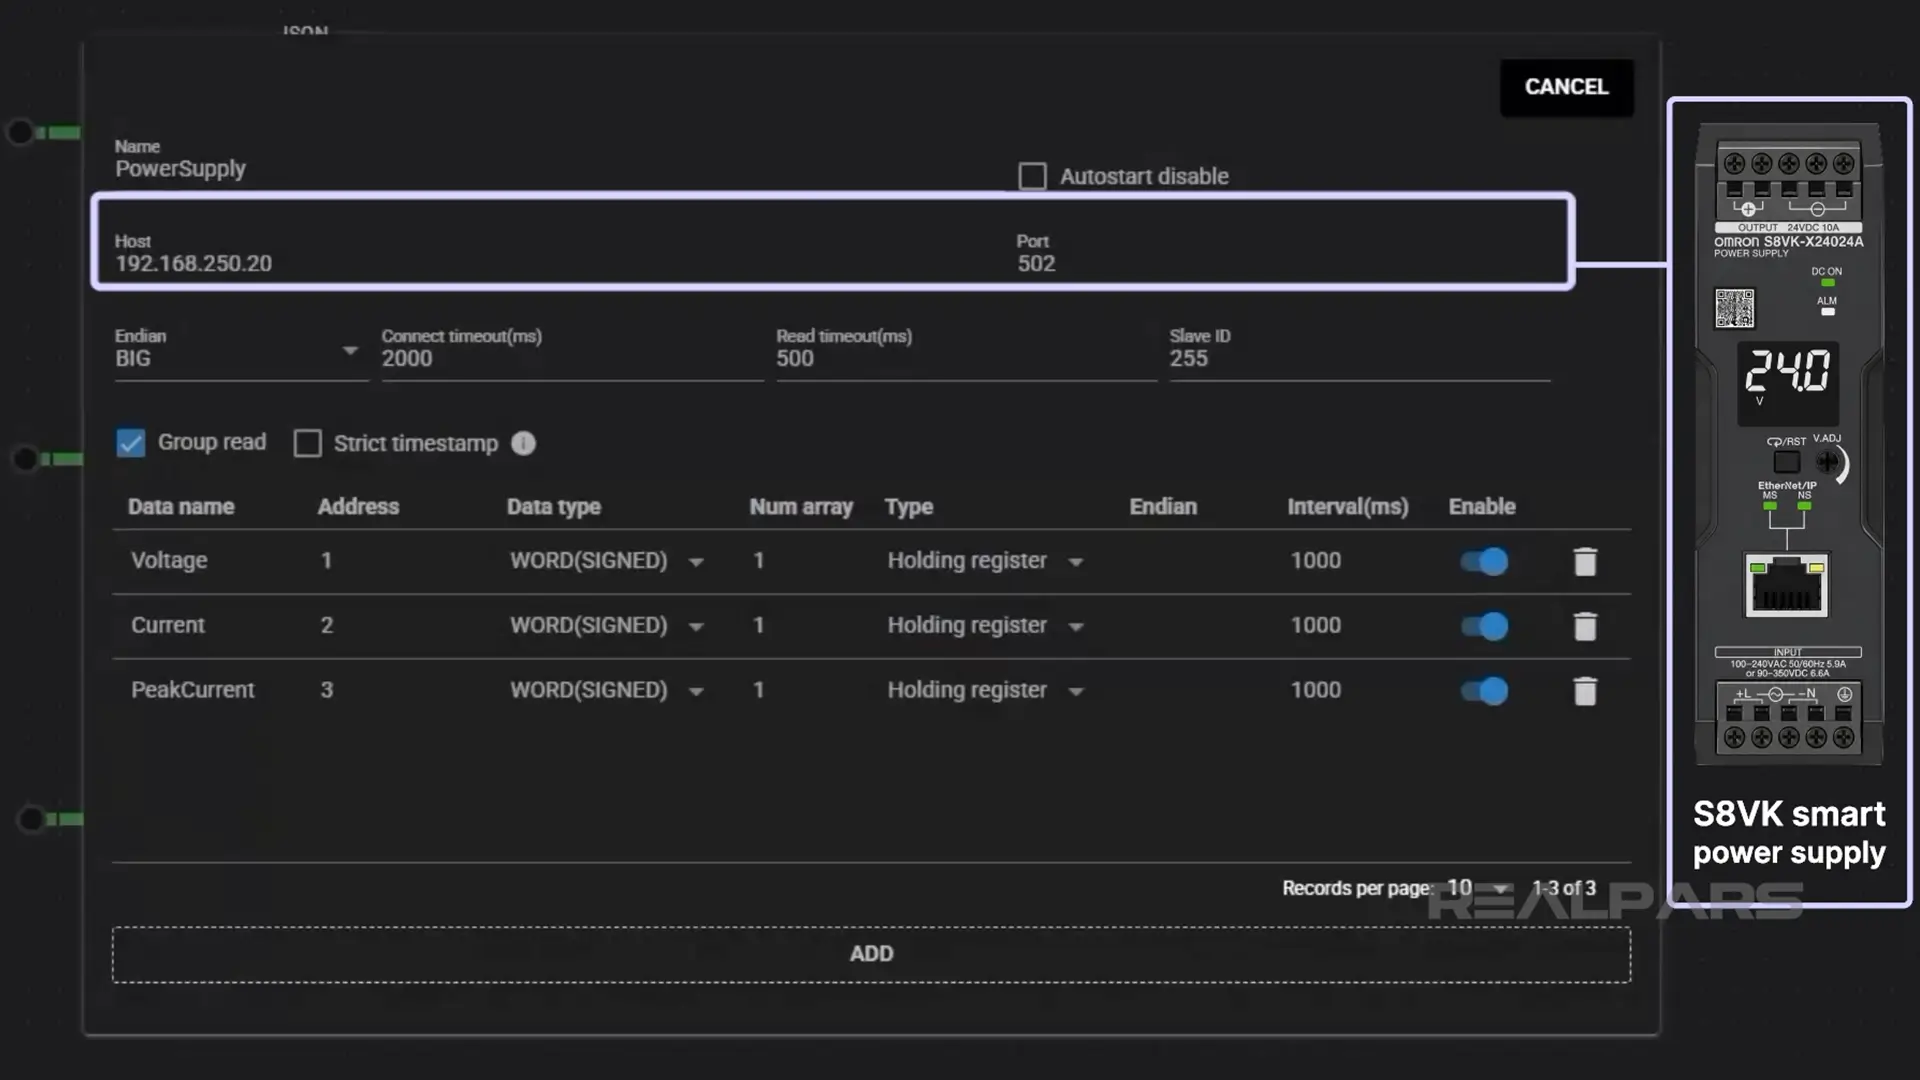Open Current data type dropdown
This screenshot has width=1920, height=1080.
pos(607,626)
